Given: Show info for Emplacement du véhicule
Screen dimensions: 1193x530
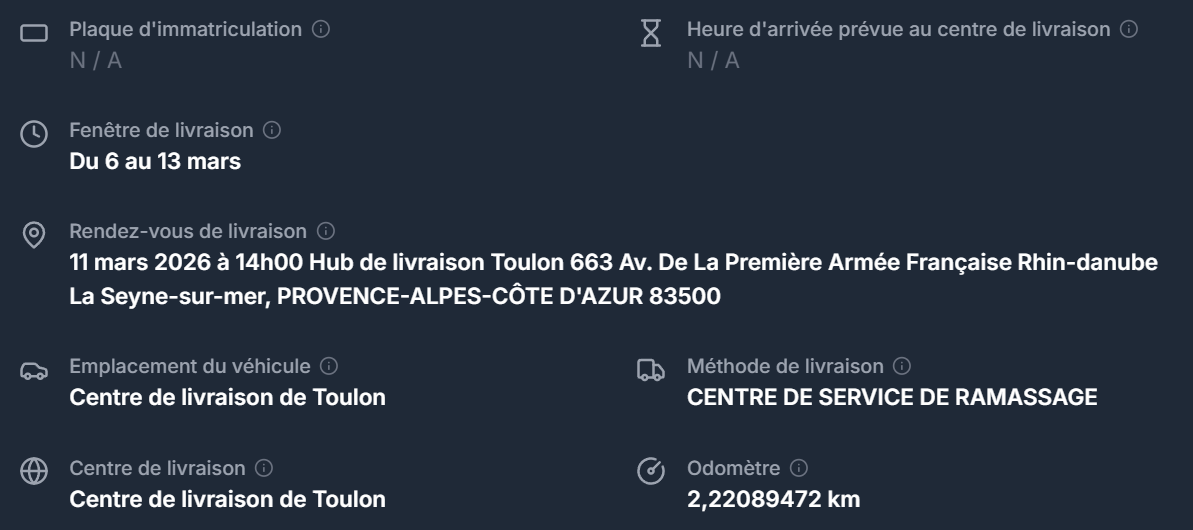Looking at the screenshot, I should coord(329,366).
